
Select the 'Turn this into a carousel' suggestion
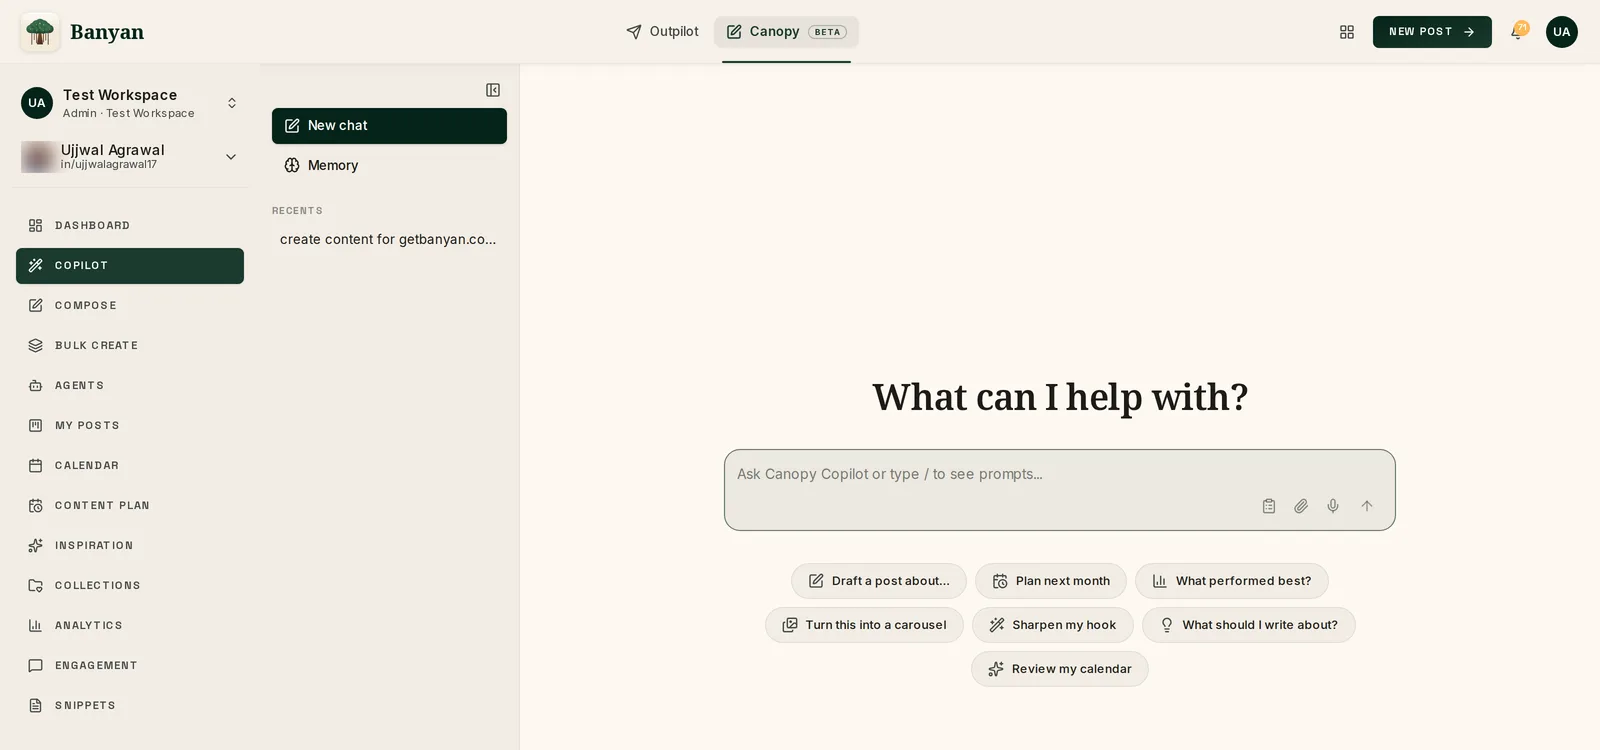click(x=864, y=625)
